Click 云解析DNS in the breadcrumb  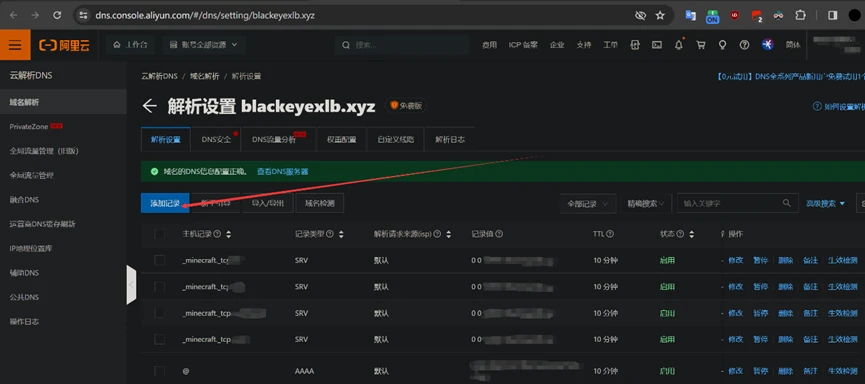point(159,76)
